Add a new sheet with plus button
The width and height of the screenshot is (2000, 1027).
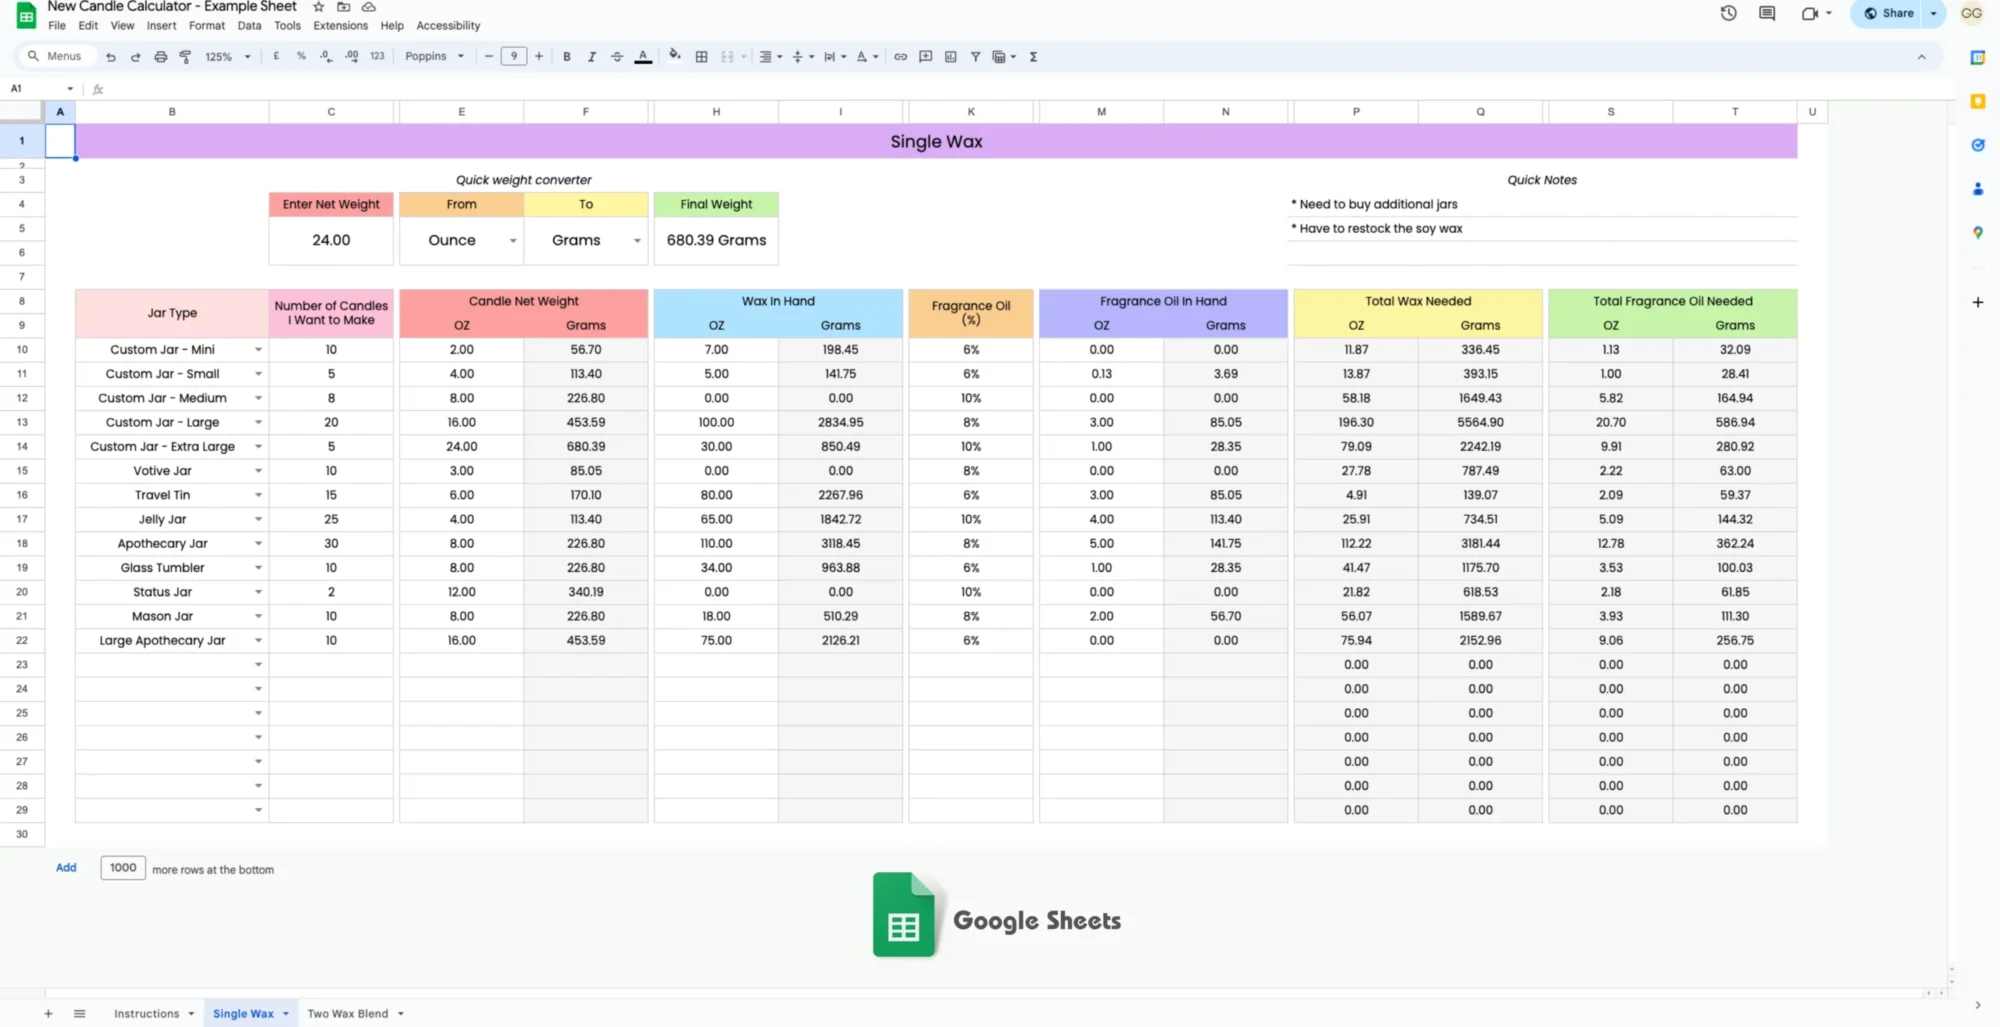(x=48, y=1014)
